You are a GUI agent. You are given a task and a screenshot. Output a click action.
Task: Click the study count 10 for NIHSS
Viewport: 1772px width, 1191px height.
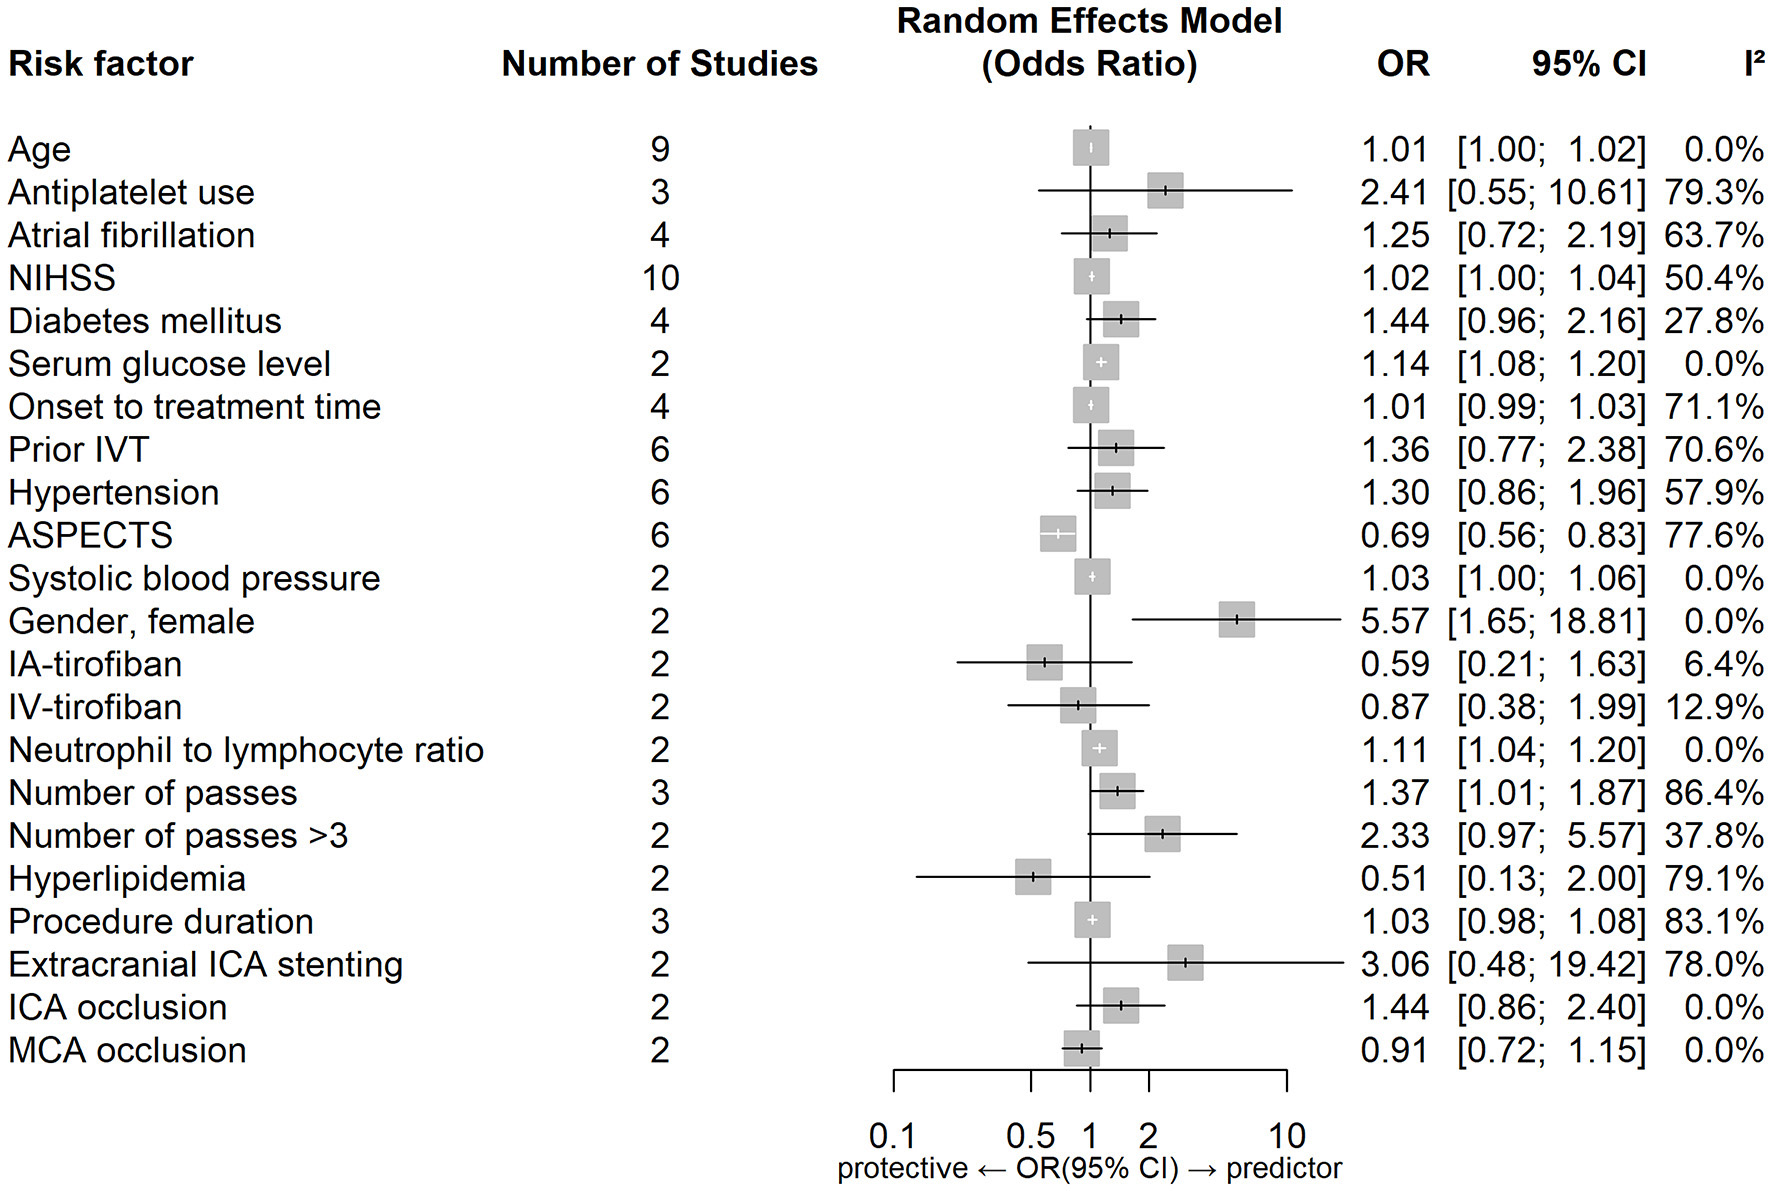[660, 278]
